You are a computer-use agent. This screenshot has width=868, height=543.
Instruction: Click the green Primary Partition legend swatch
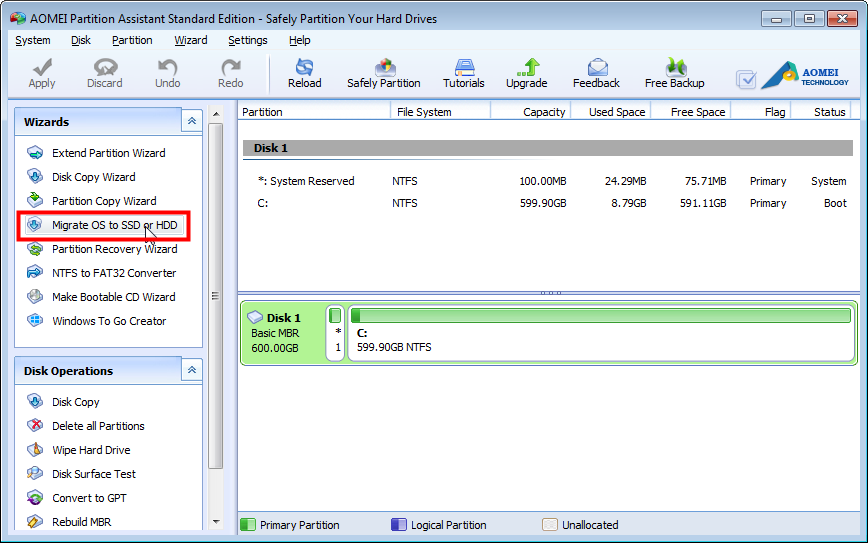pos(248,524)
